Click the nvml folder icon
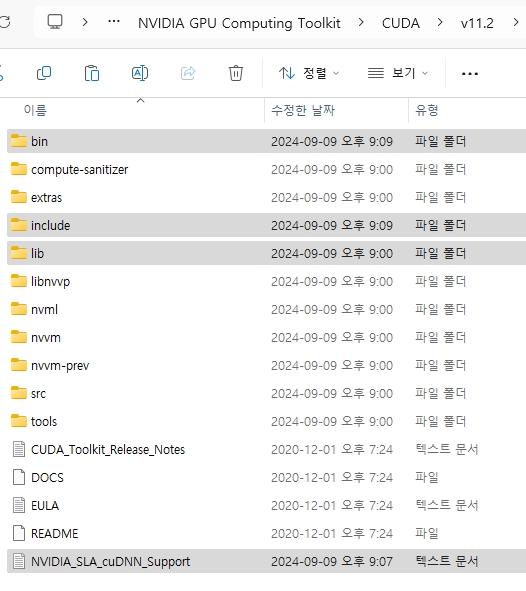The height and width of the screenshot is (591, 526). coord(19,309)
